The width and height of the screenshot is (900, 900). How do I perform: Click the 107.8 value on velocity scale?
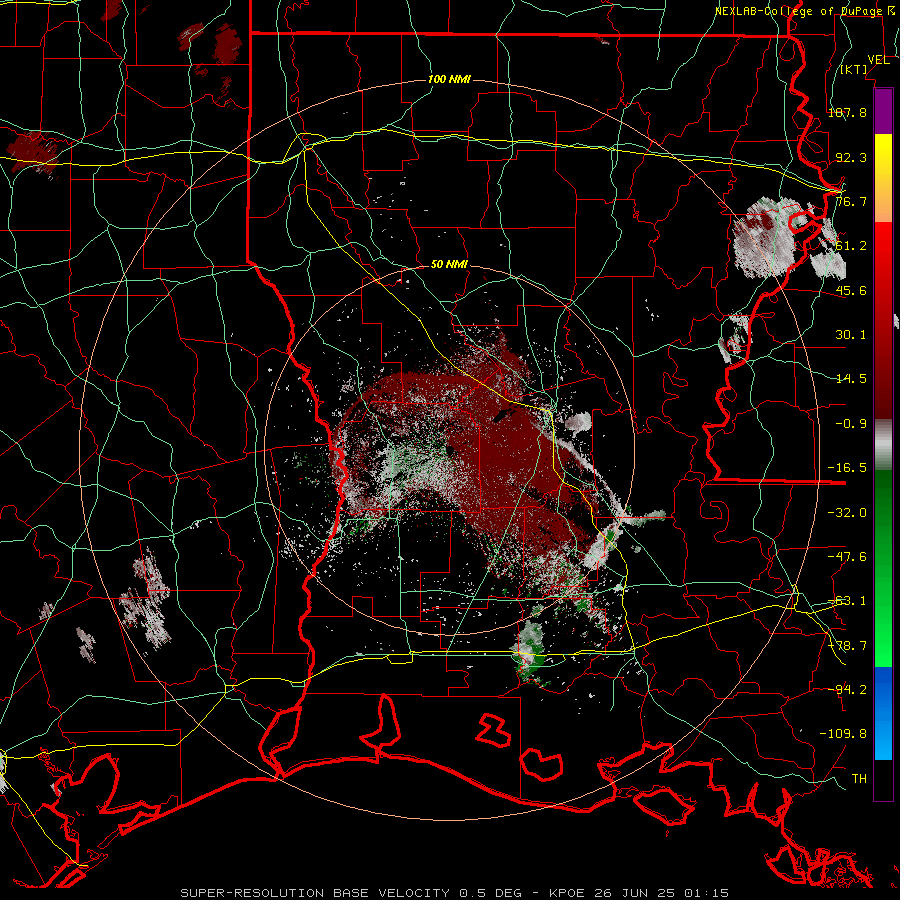(847, 112)
